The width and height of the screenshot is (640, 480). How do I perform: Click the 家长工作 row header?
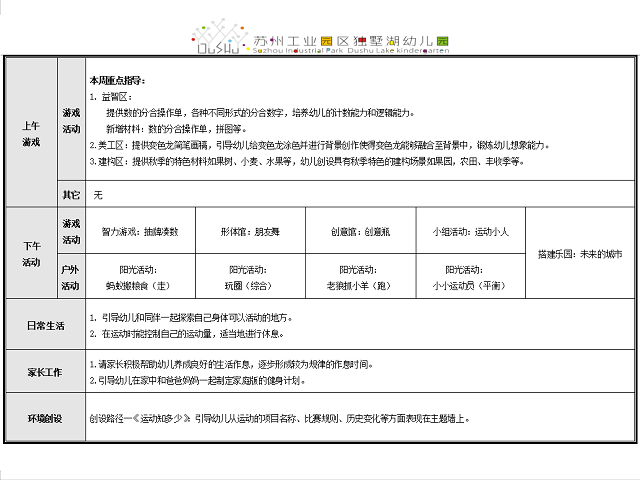[45, 372]
